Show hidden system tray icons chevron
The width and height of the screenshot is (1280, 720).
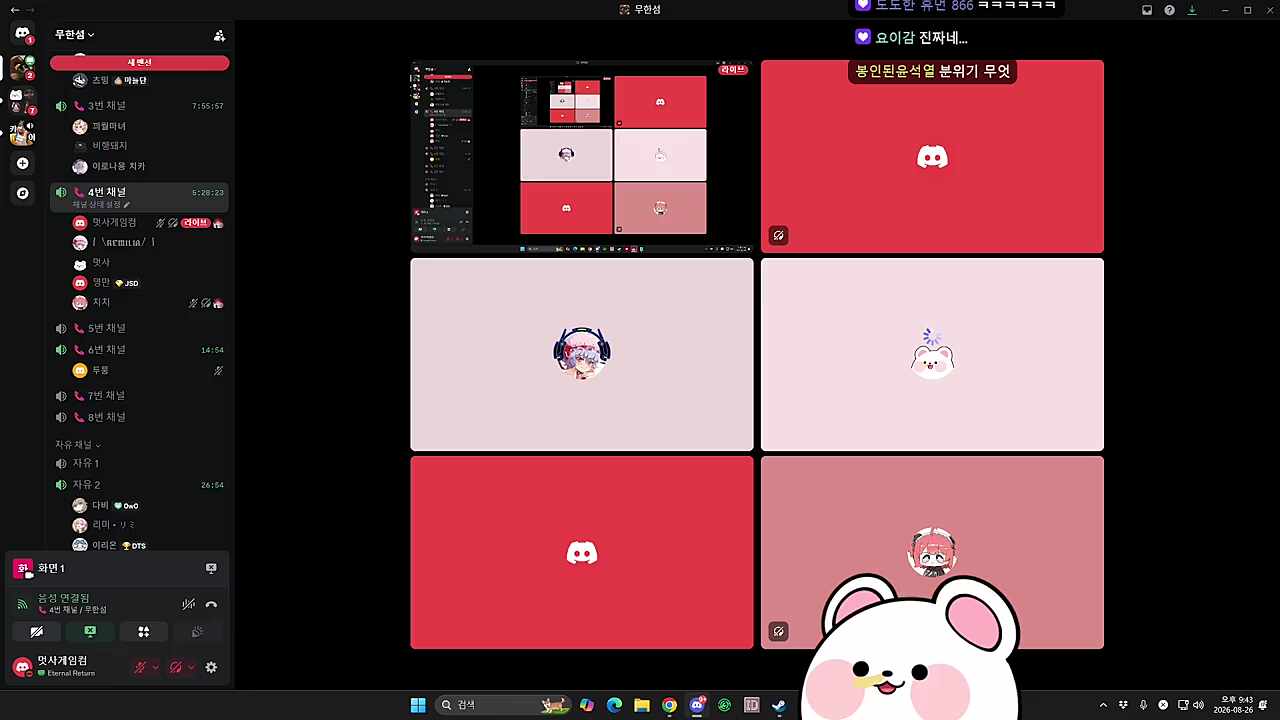coord(1103,705)
